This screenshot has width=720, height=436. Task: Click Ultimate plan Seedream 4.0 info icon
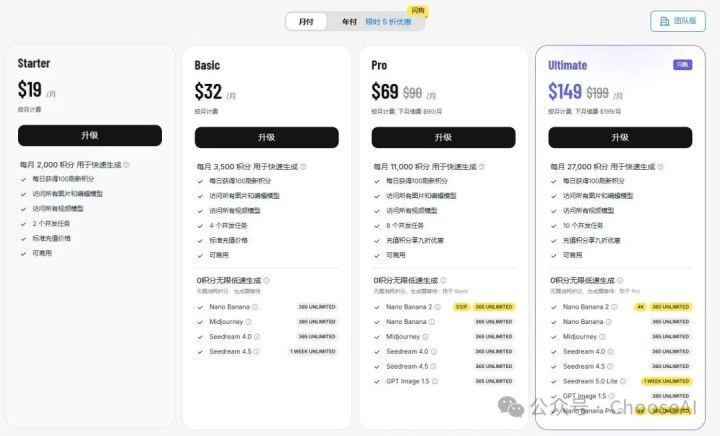point(611,352)
